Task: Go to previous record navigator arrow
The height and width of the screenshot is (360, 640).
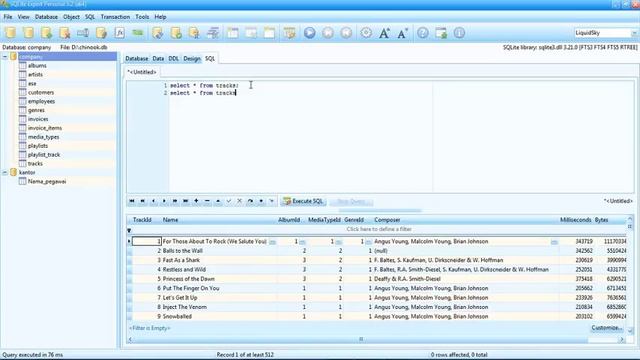Action: pos(153,201)
